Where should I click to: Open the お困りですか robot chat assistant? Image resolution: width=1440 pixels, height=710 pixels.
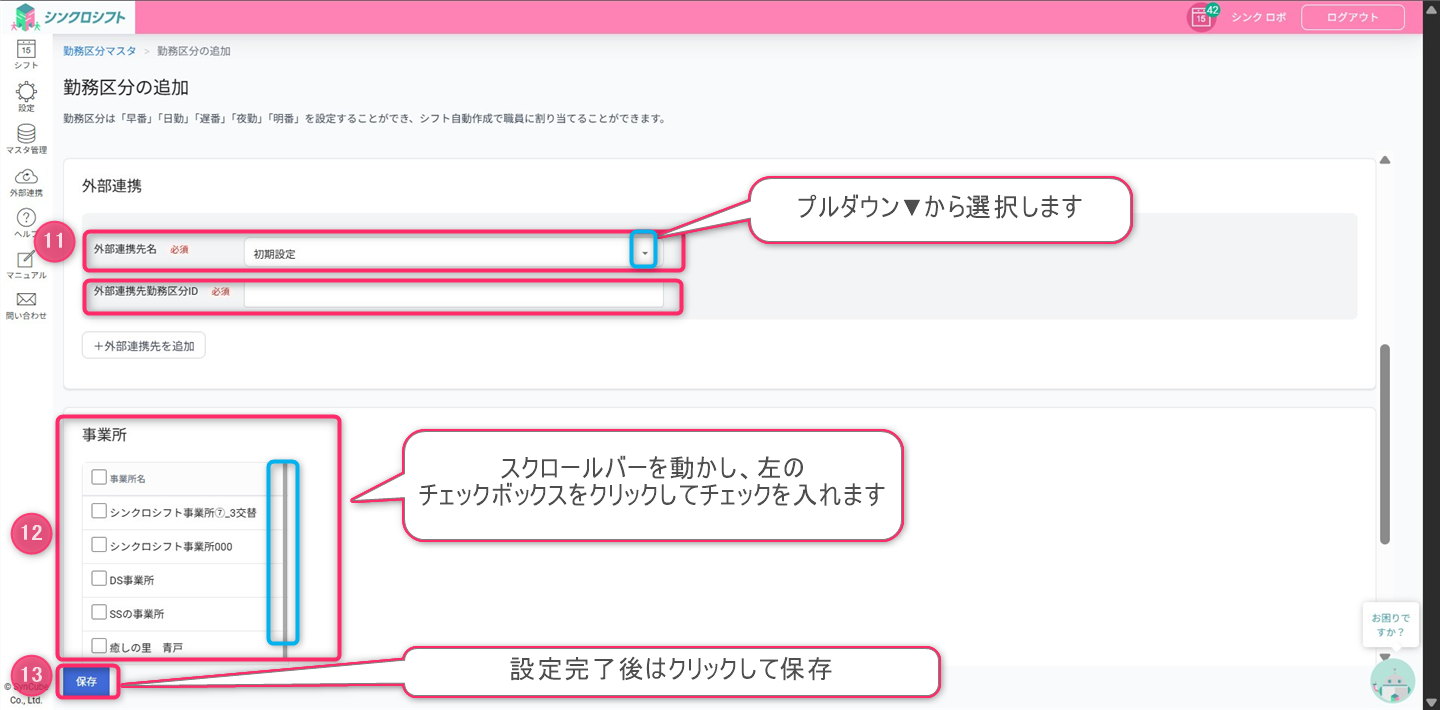pyautogui.click(x=1392, y=680)
